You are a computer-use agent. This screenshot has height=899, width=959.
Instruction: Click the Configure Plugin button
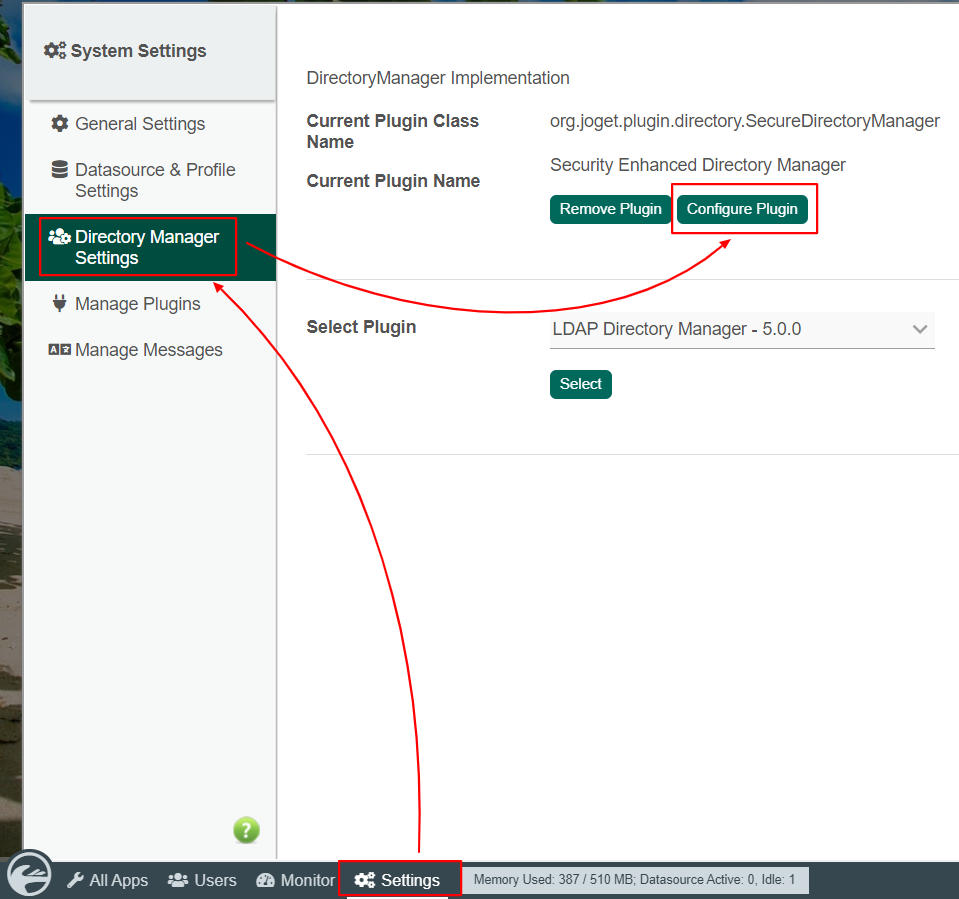(742, 209)
